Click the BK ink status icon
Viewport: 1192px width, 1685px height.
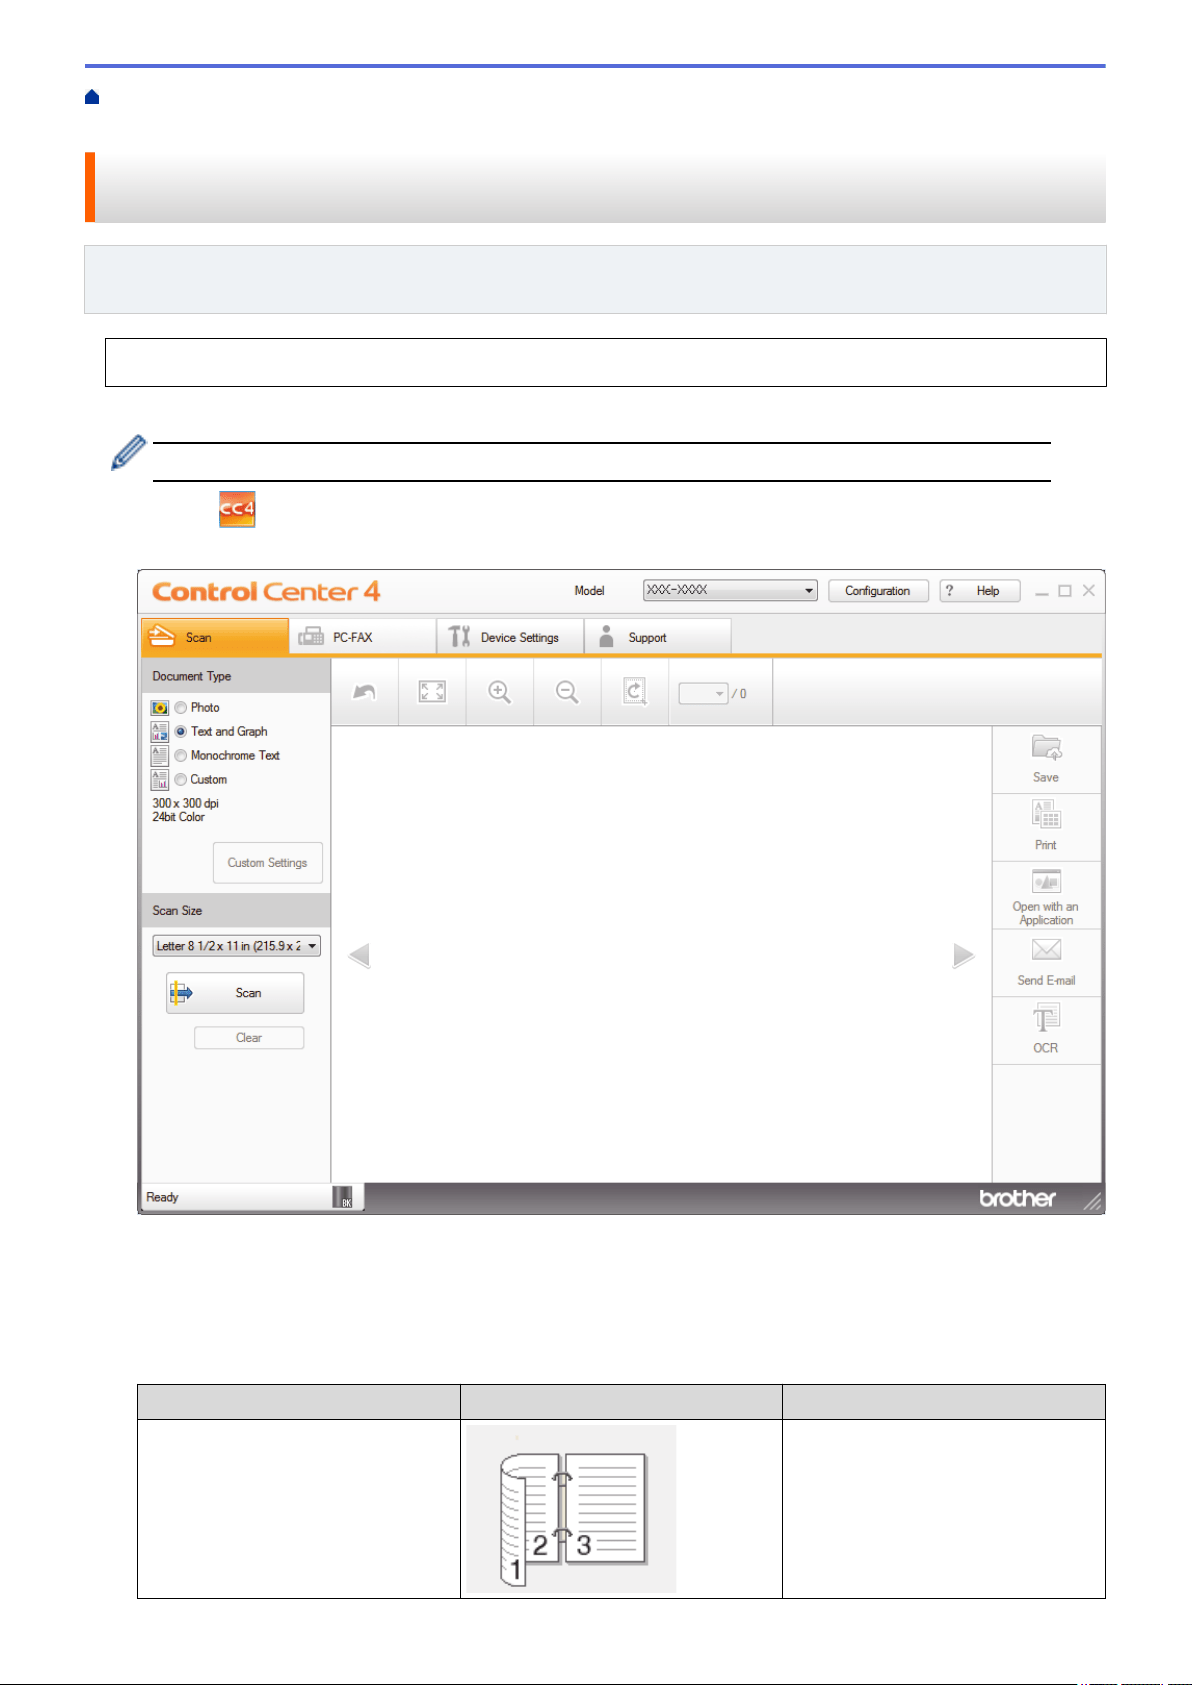(x=343, y=1197)
